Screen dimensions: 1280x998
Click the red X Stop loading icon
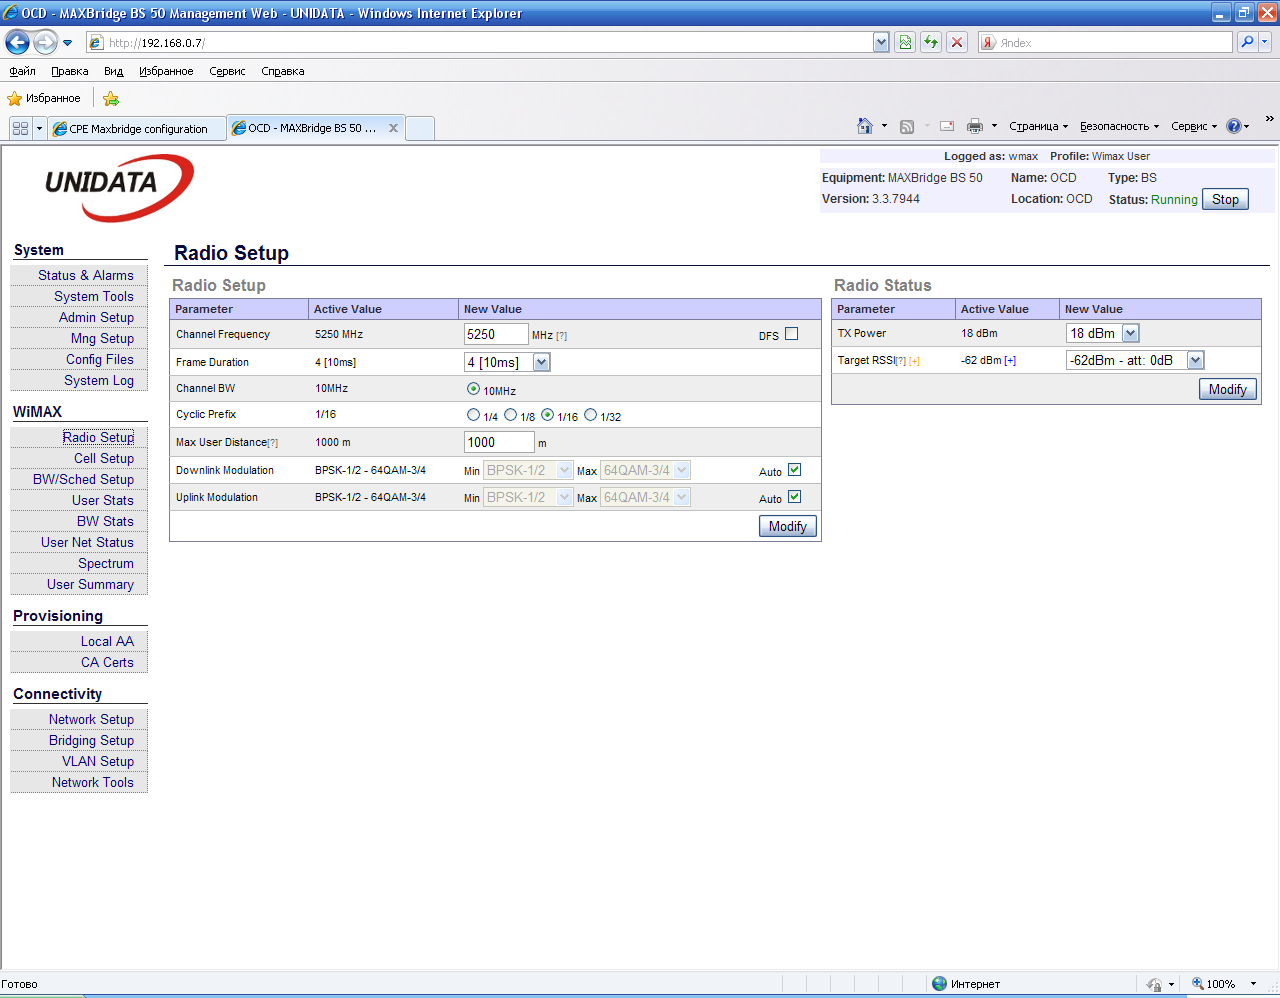tap(957, 42)
